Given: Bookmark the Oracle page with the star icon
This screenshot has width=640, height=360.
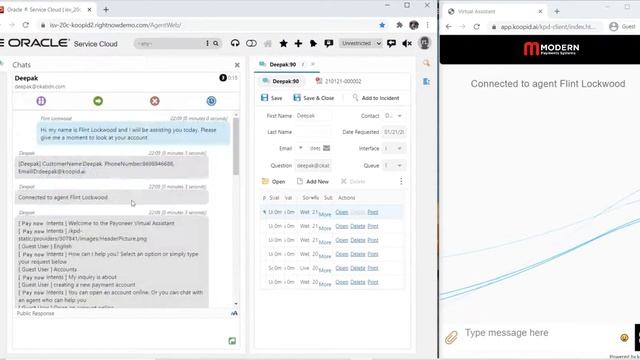Looking at the screenshot, I should 382,25.
